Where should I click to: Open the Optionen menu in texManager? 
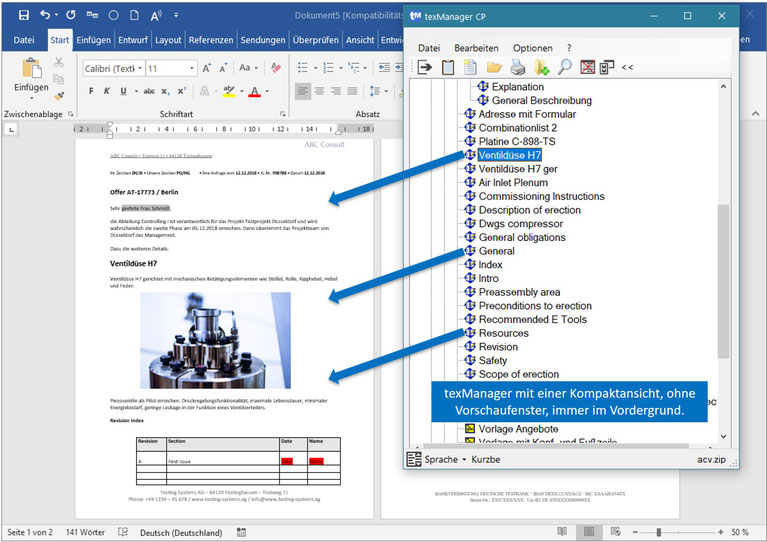pos(533,48)
